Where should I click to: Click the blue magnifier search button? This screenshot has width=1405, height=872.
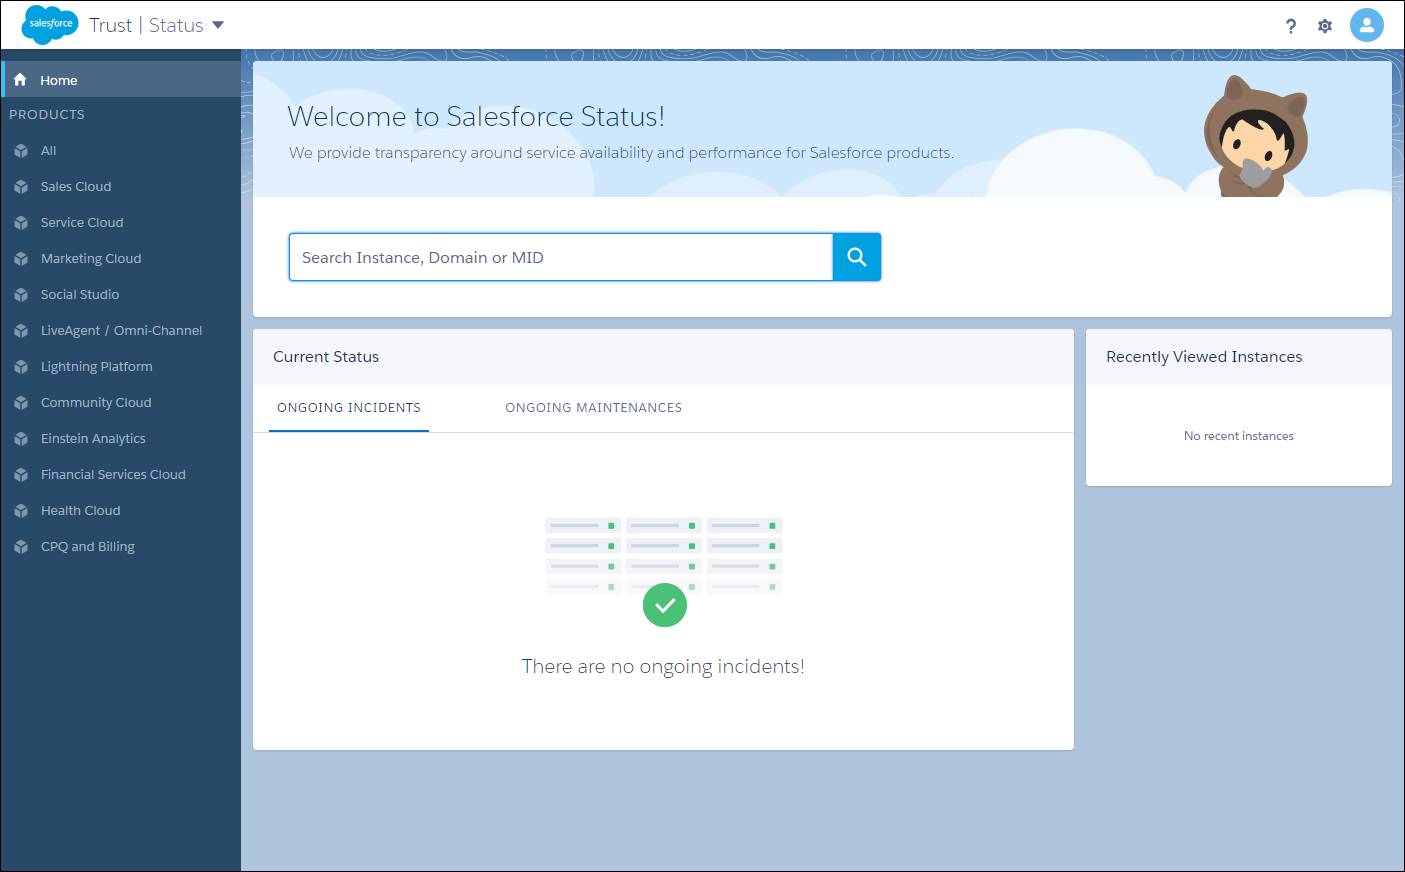[x=857, y=257]
